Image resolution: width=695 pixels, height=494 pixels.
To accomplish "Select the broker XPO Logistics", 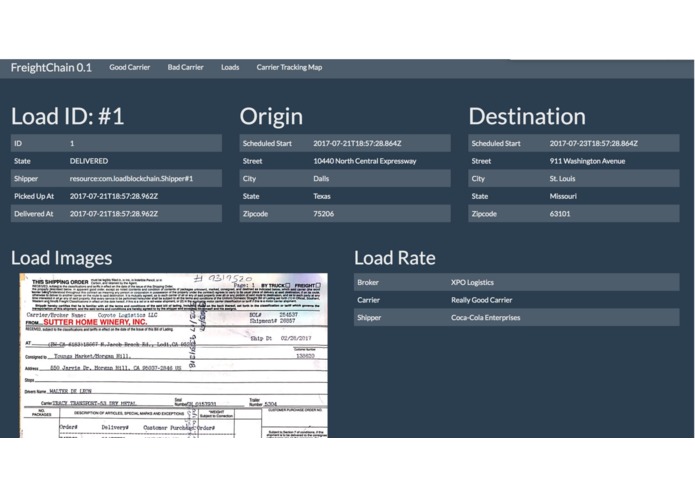I will [x=472, y=282].
